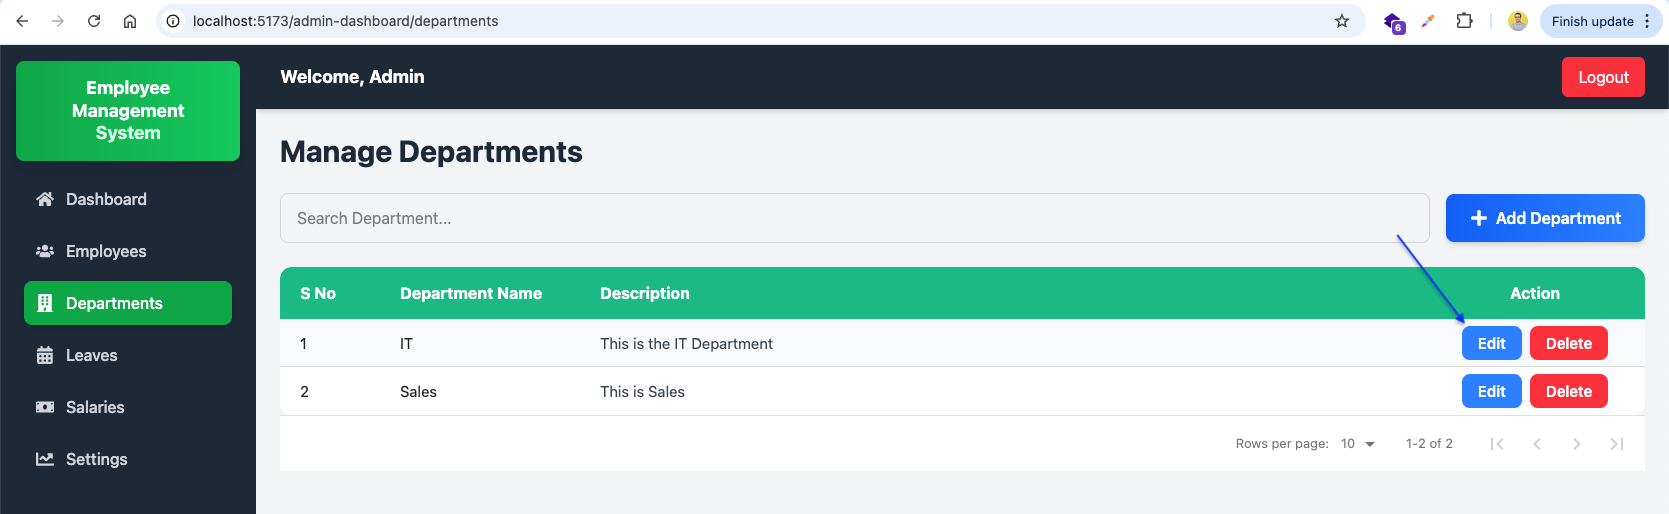1669x514 pixels.
Task: Sort by the Department Name column header
Action: [471, 293]
